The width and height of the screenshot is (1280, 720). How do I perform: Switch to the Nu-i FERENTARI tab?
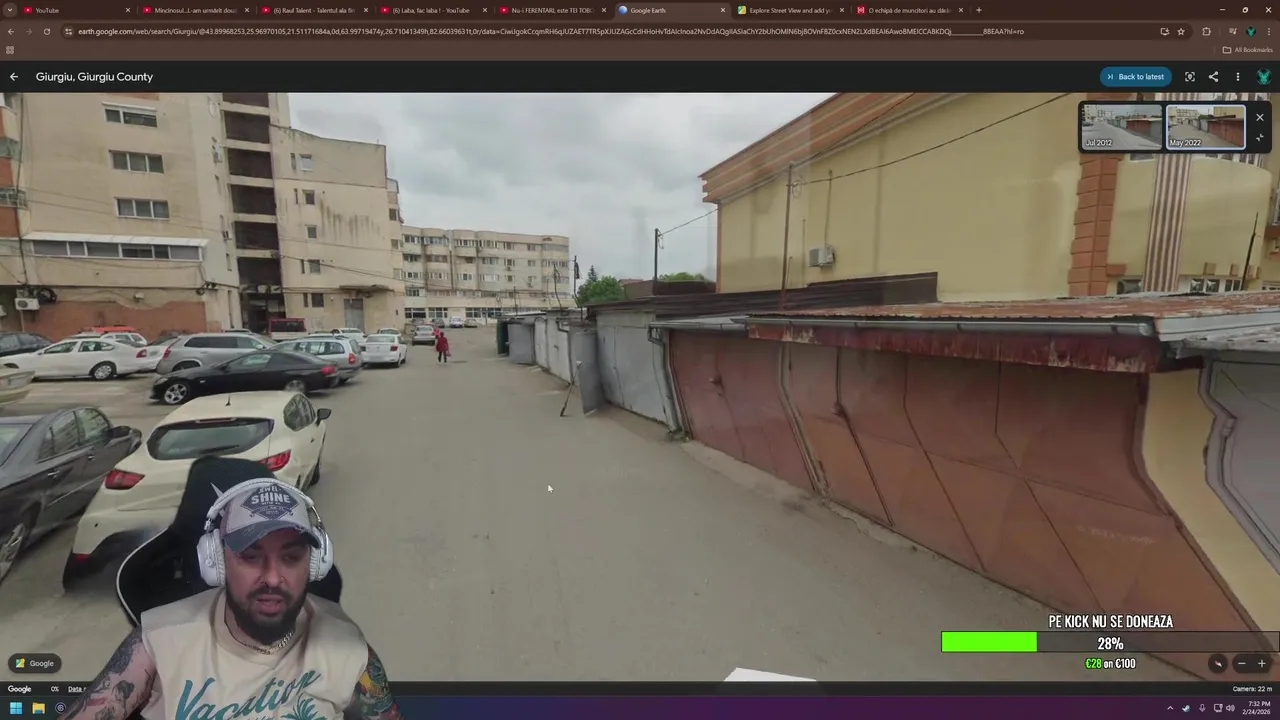[x=551, y=10]
